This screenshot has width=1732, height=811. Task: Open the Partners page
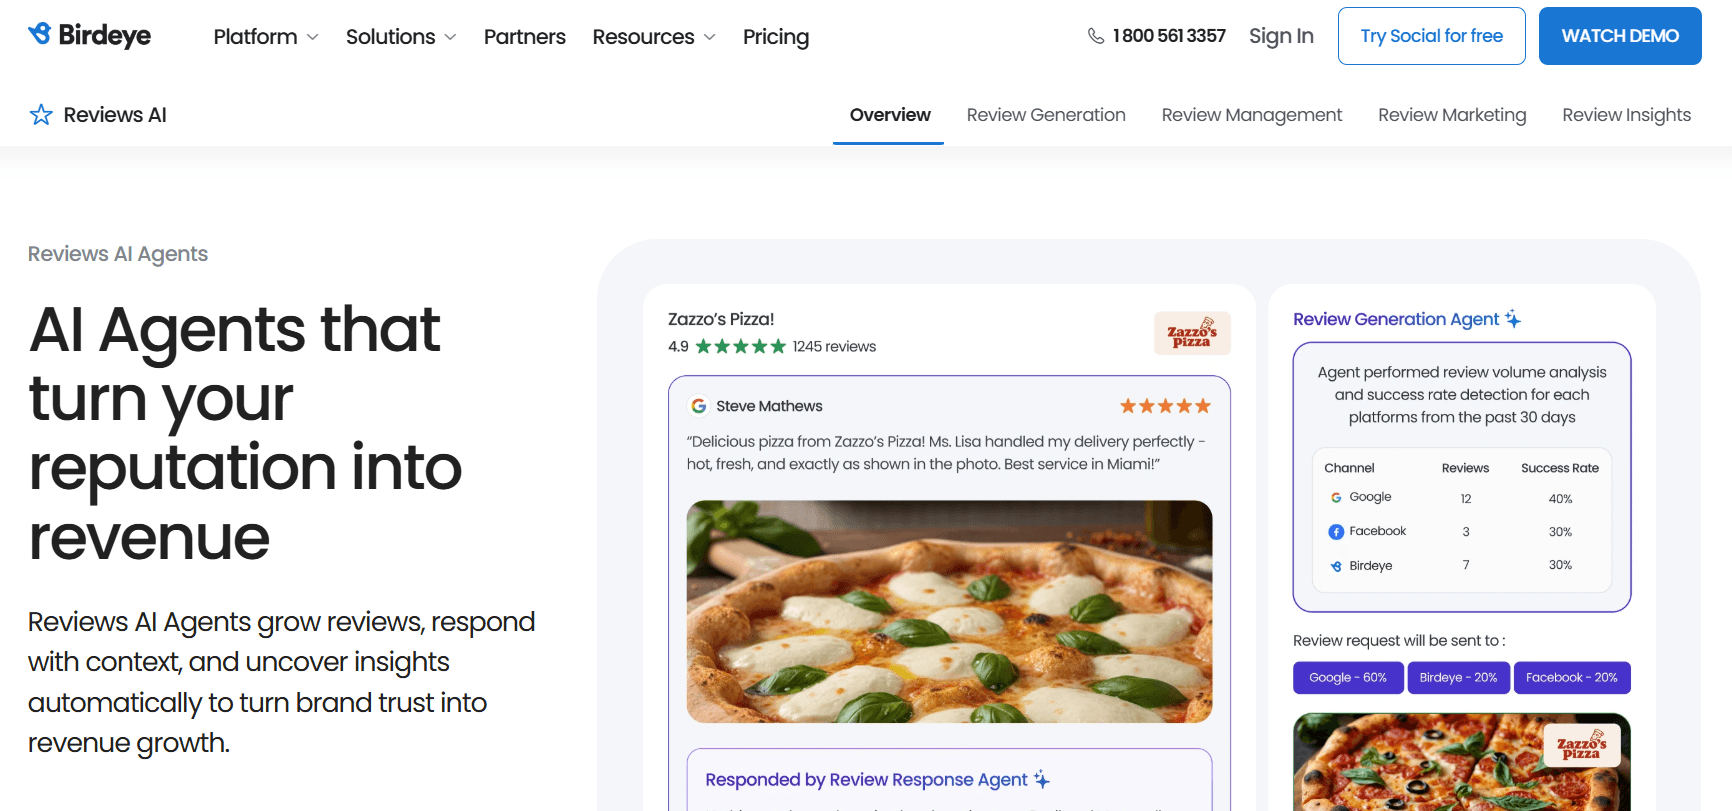[525, 36]
